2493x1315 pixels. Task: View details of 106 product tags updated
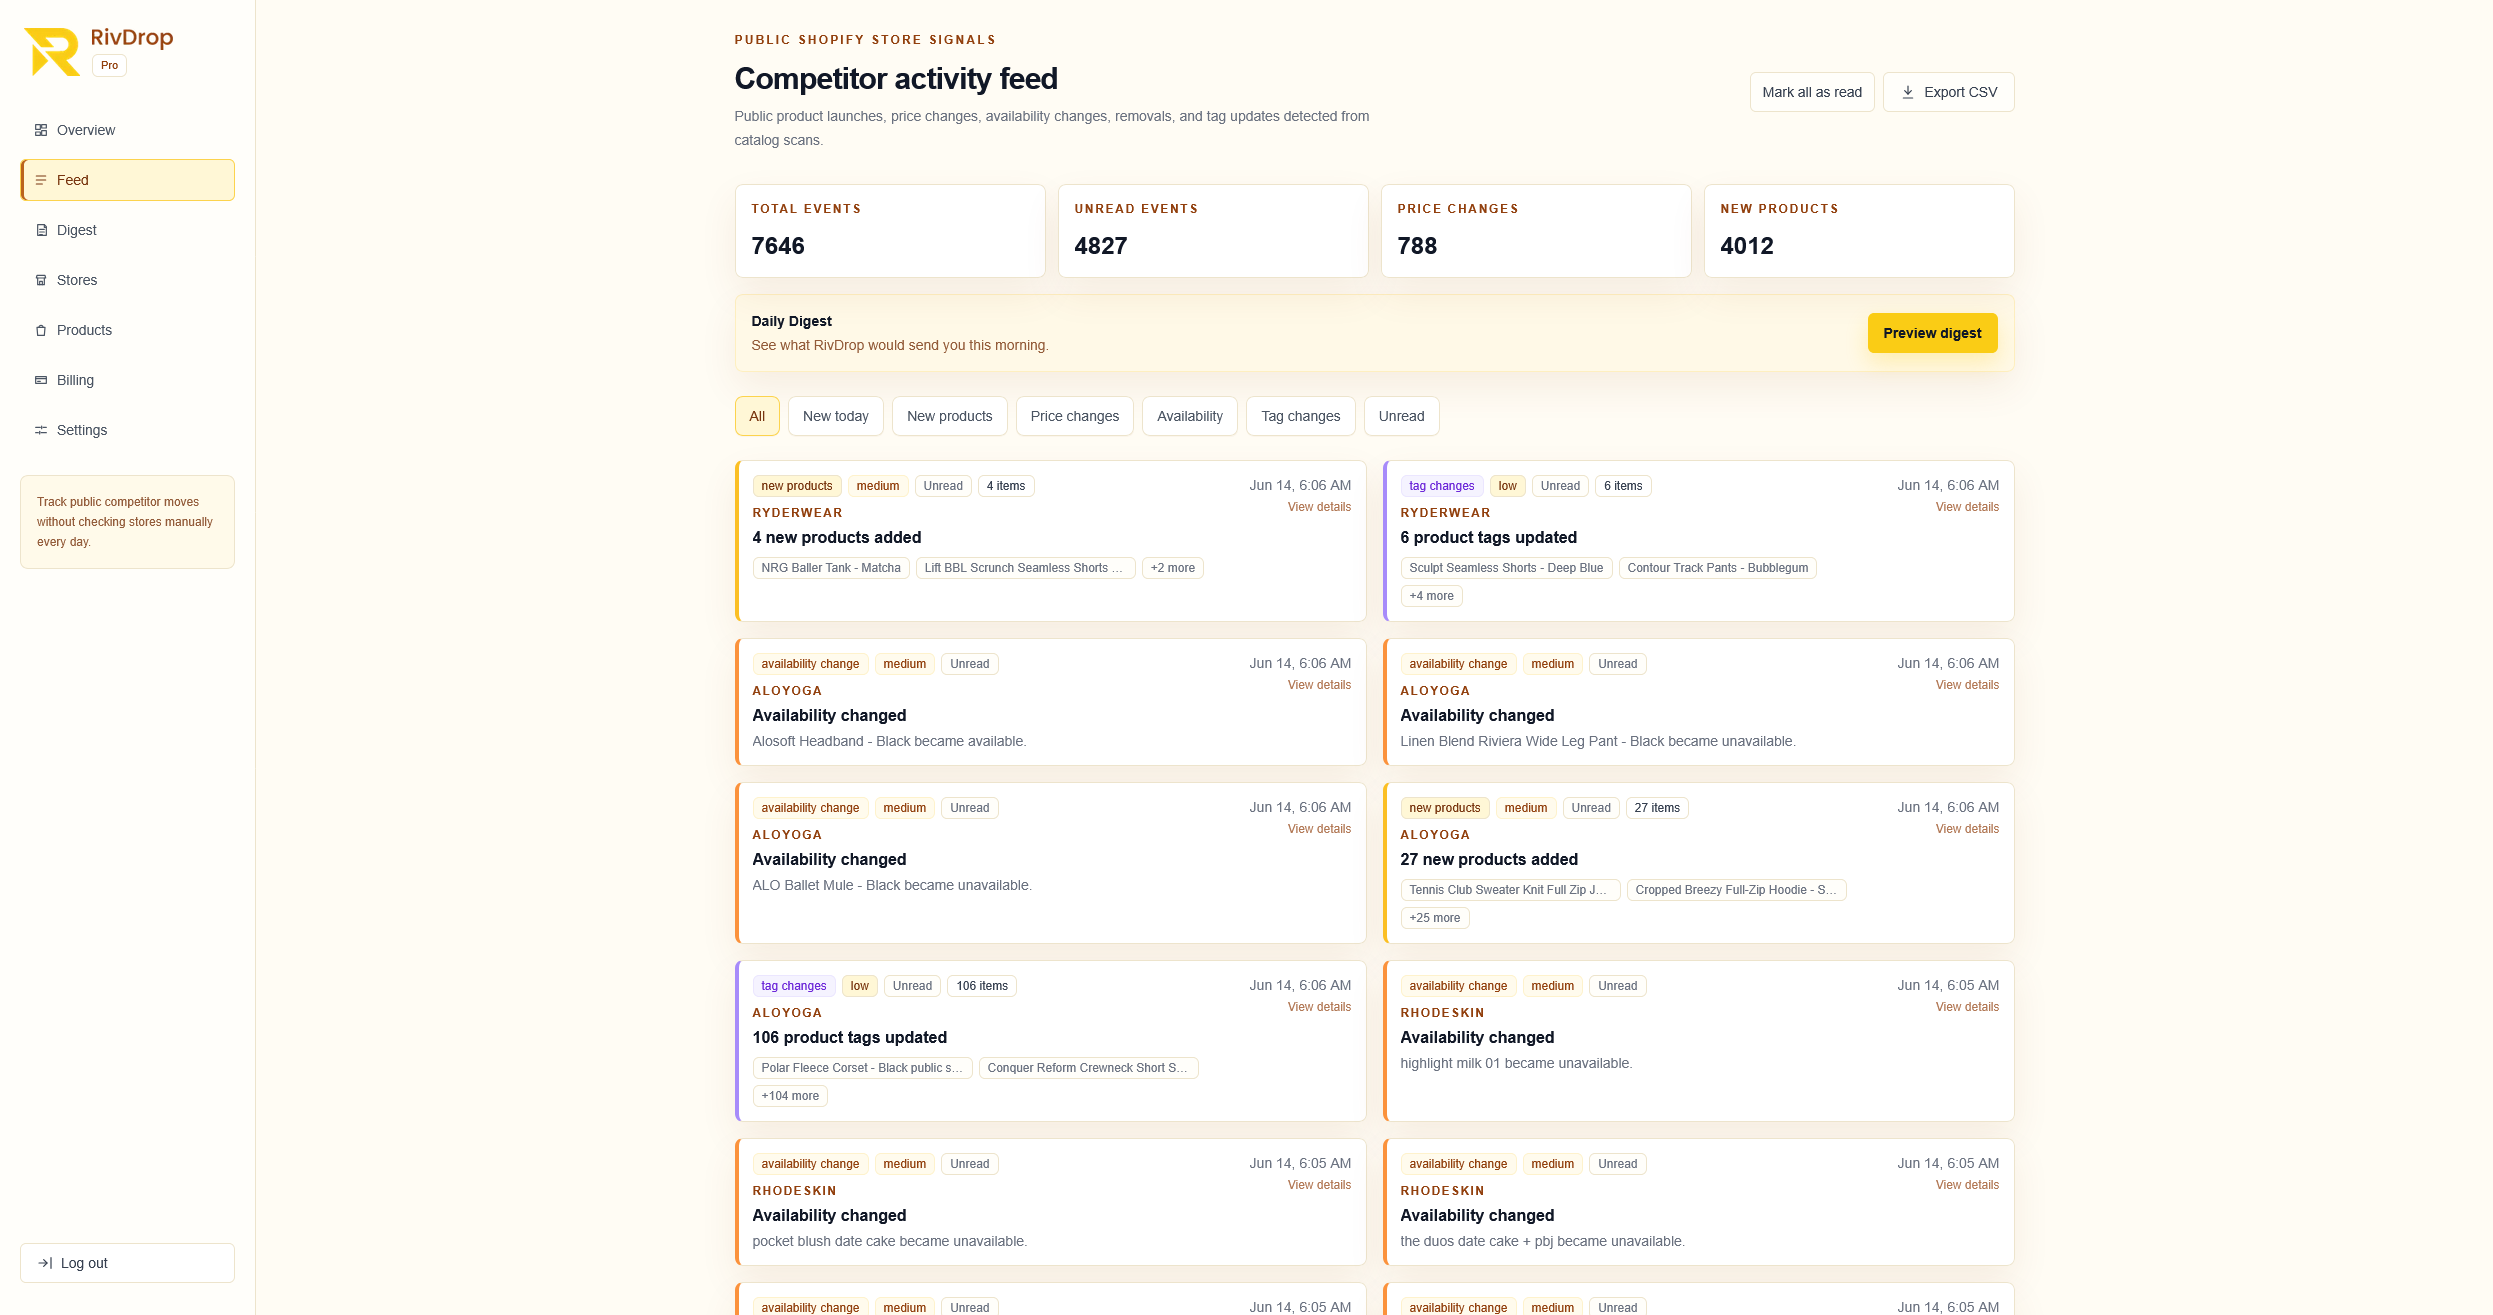coord(1319,1007)
